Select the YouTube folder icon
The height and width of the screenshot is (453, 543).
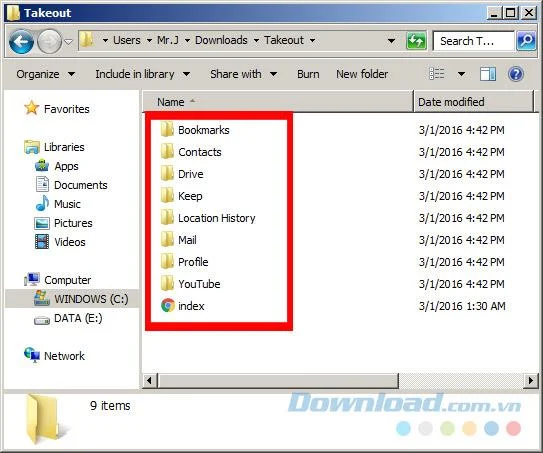click(x=168, y=284)
